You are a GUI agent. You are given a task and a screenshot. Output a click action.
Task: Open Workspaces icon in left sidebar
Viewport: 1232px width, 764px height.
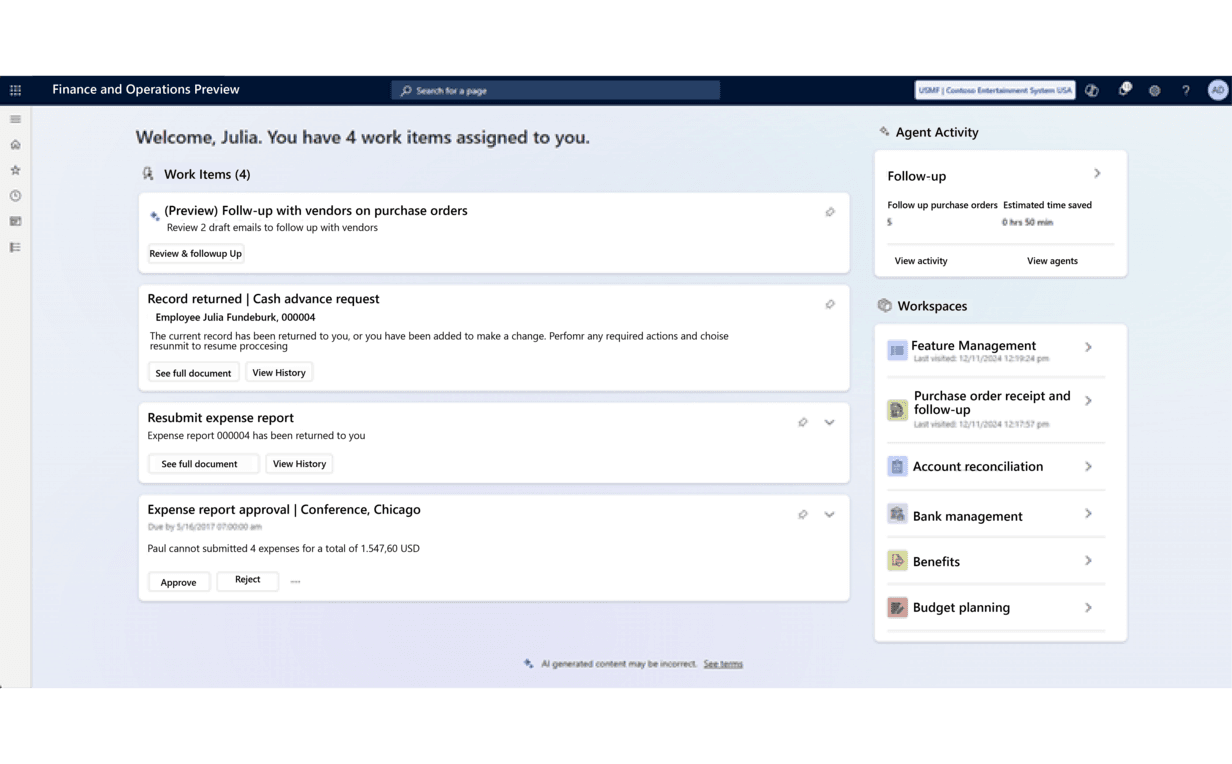coord(15,221)
